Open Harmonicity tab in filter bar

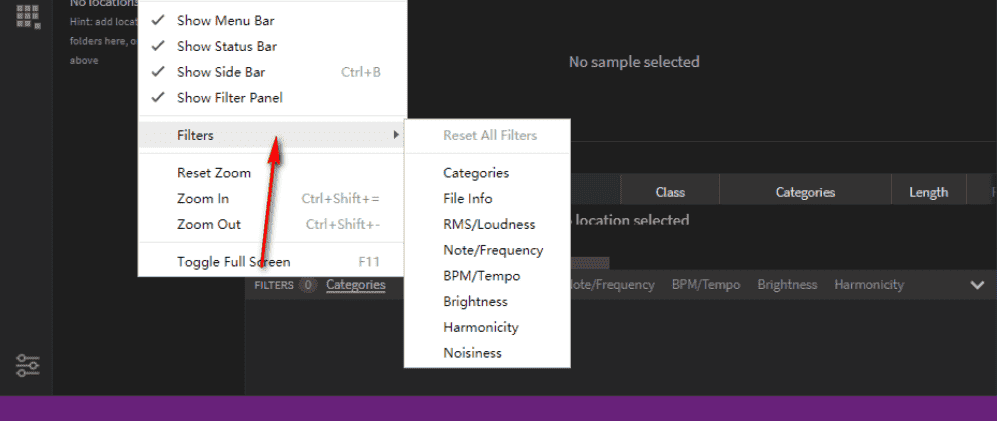coord(869,285)
